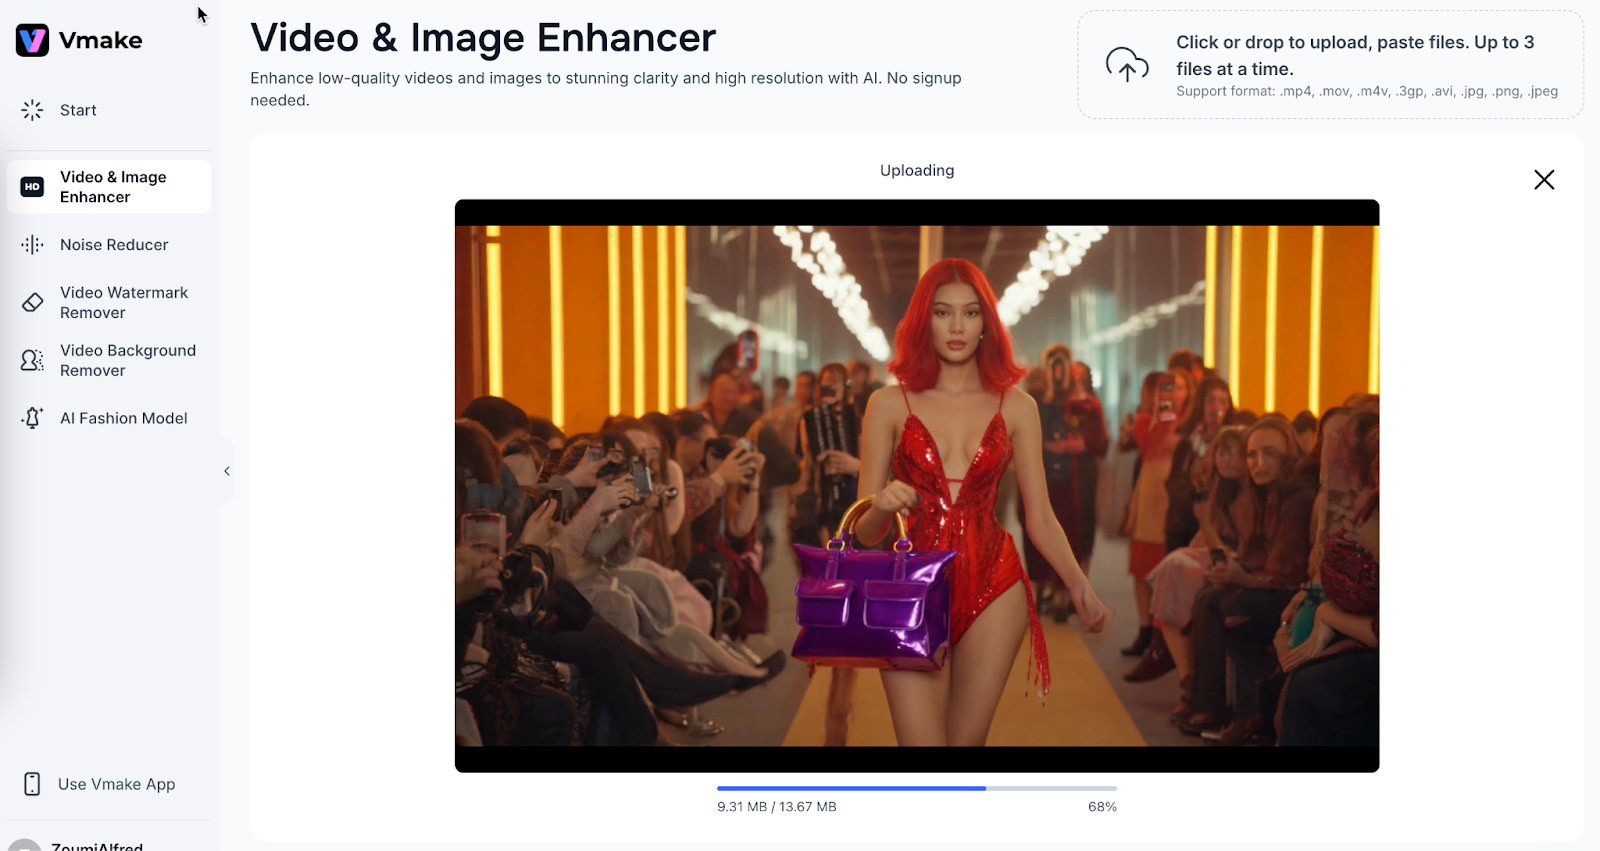Click the supported formats text line
The image size is (1600, 851).
[x=1367, y=91]
